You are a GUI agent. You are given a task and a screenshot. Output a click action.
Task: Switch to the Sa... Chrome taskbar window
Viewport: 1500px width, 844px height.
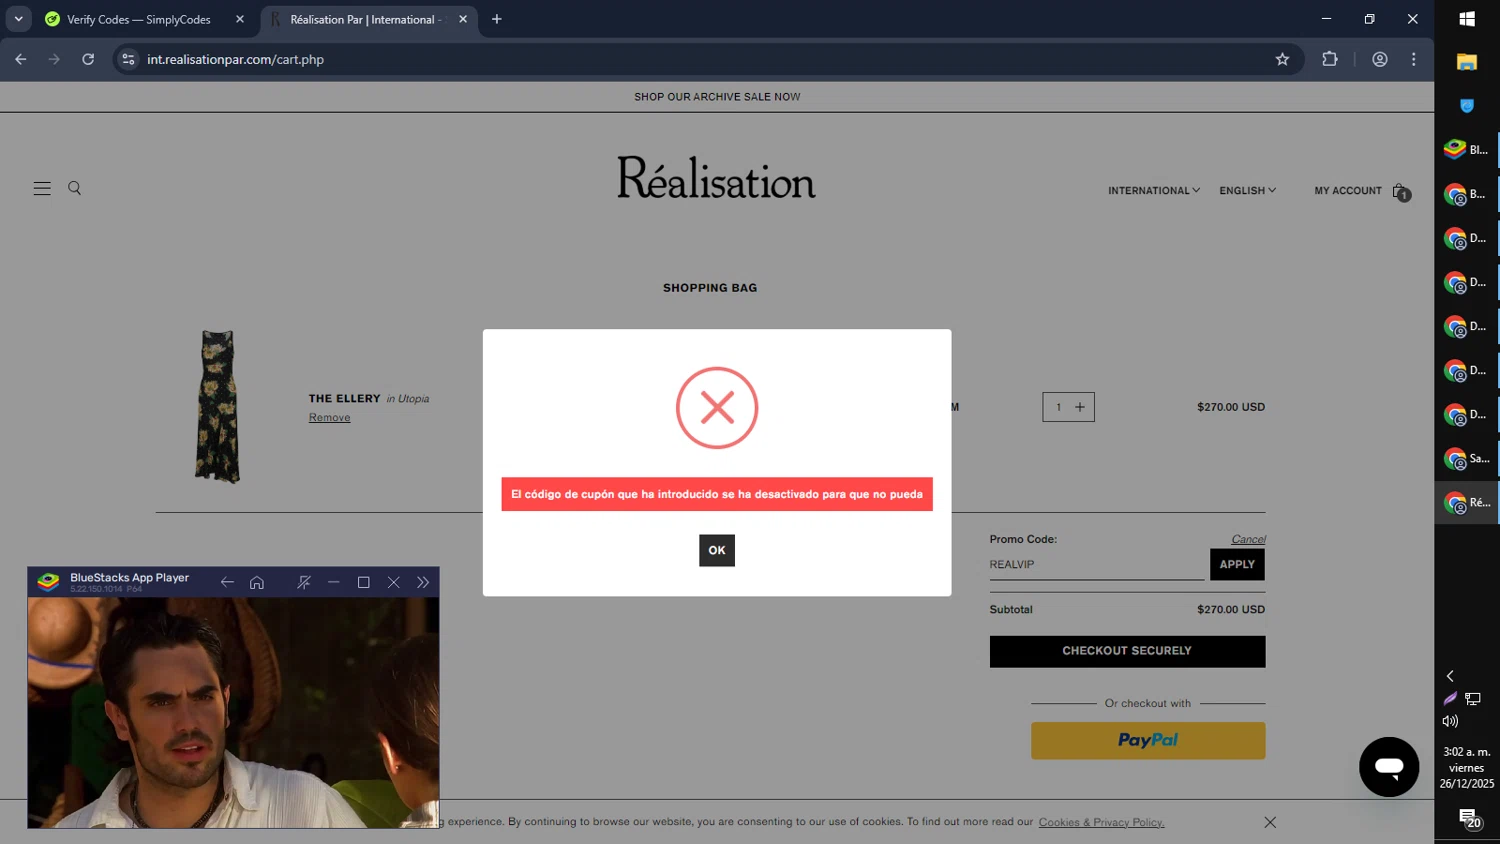coord(1467,459)
